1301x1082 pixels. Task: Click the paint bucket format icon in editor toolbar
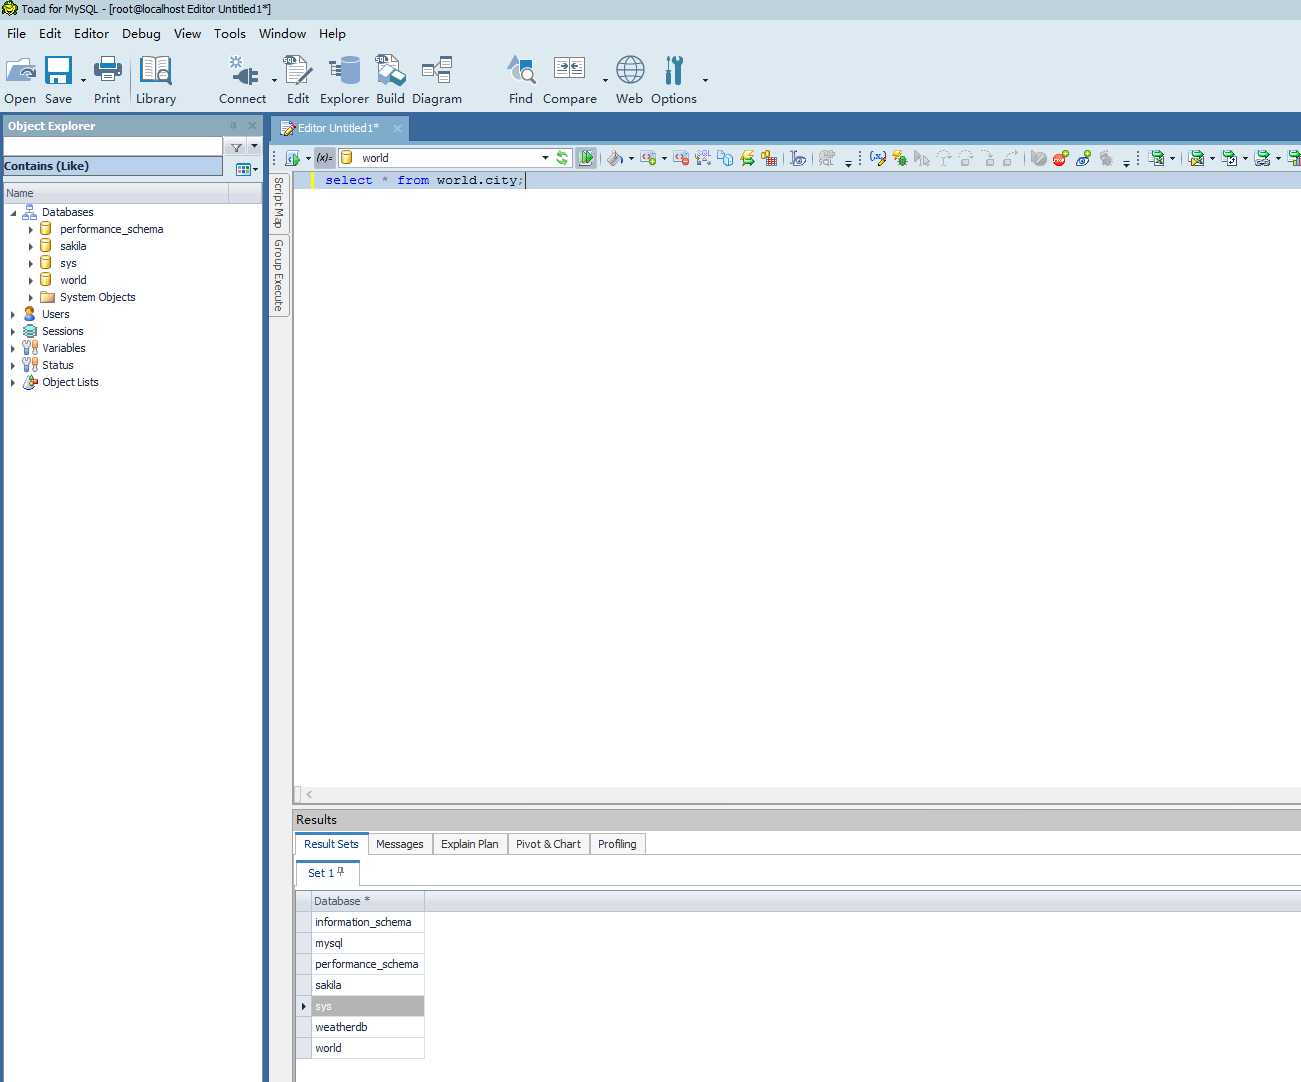click(x=615, y=158)
